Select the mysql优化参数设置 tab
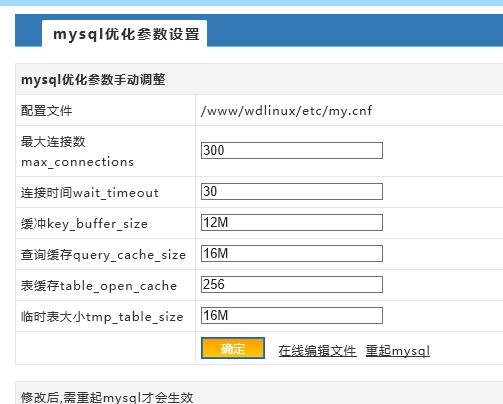The image size is (503, 404). (124, 34)
